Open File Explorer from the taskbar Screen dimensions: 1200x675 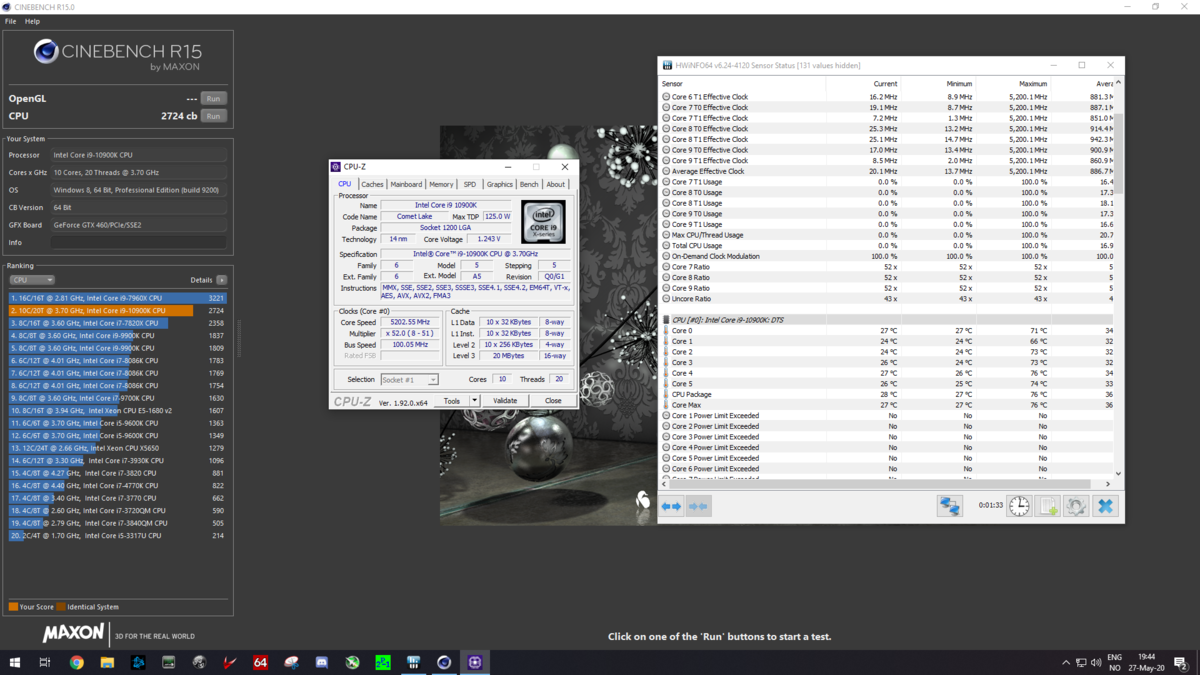click(x=107, y=662)
